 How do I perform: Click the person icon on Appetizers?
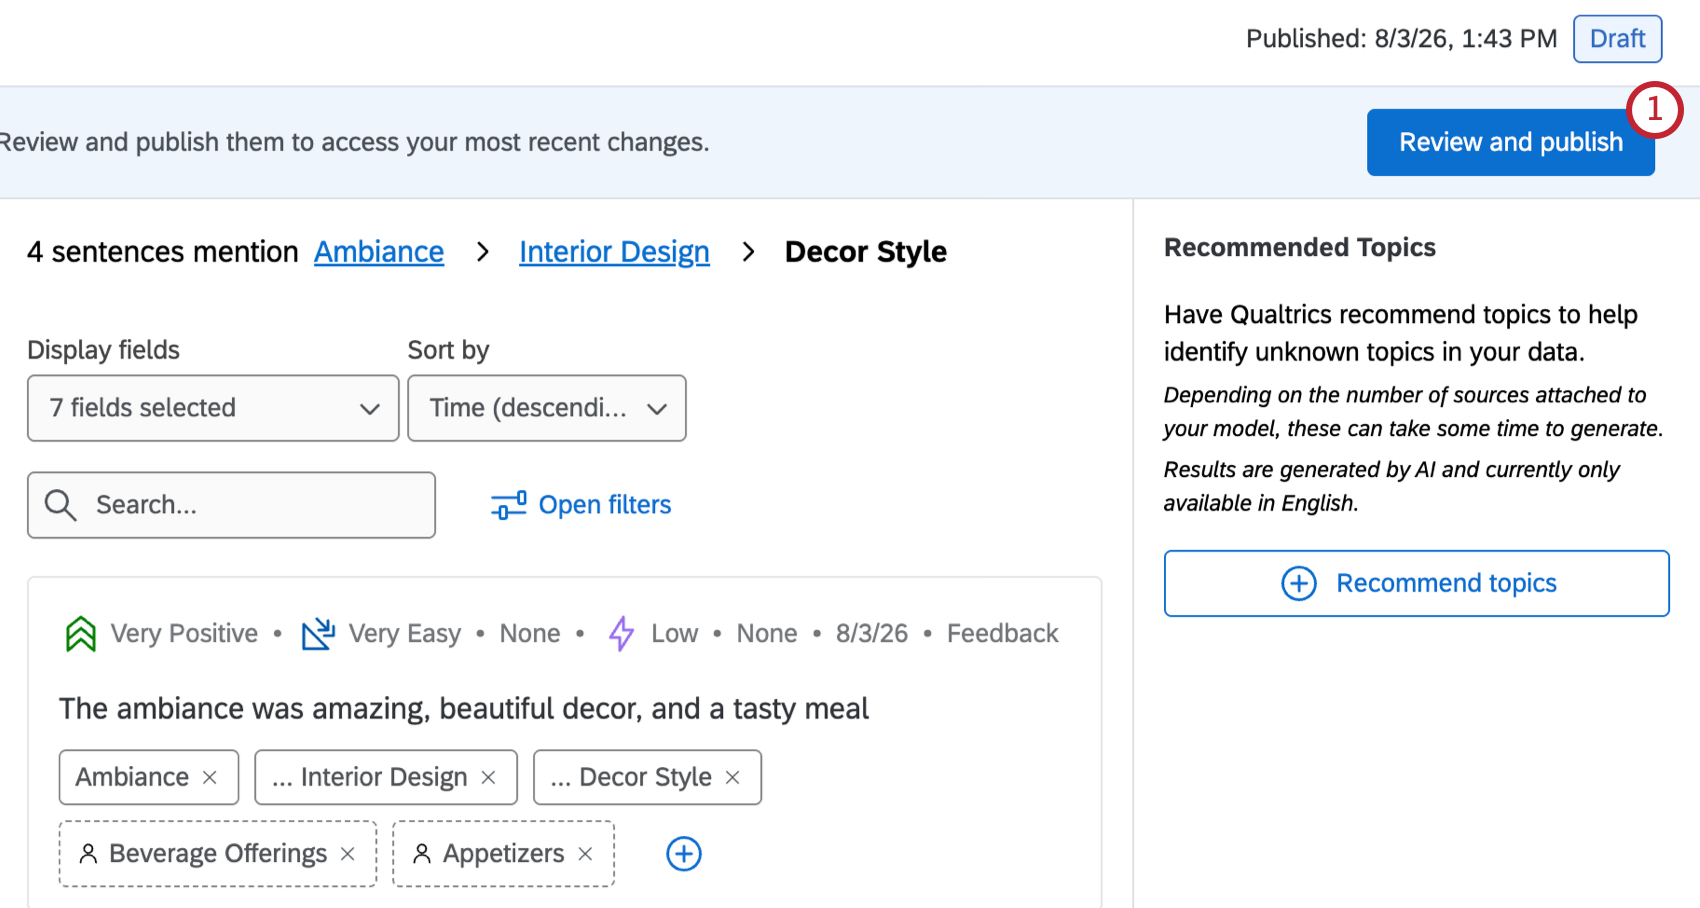(x=422, y=853)
